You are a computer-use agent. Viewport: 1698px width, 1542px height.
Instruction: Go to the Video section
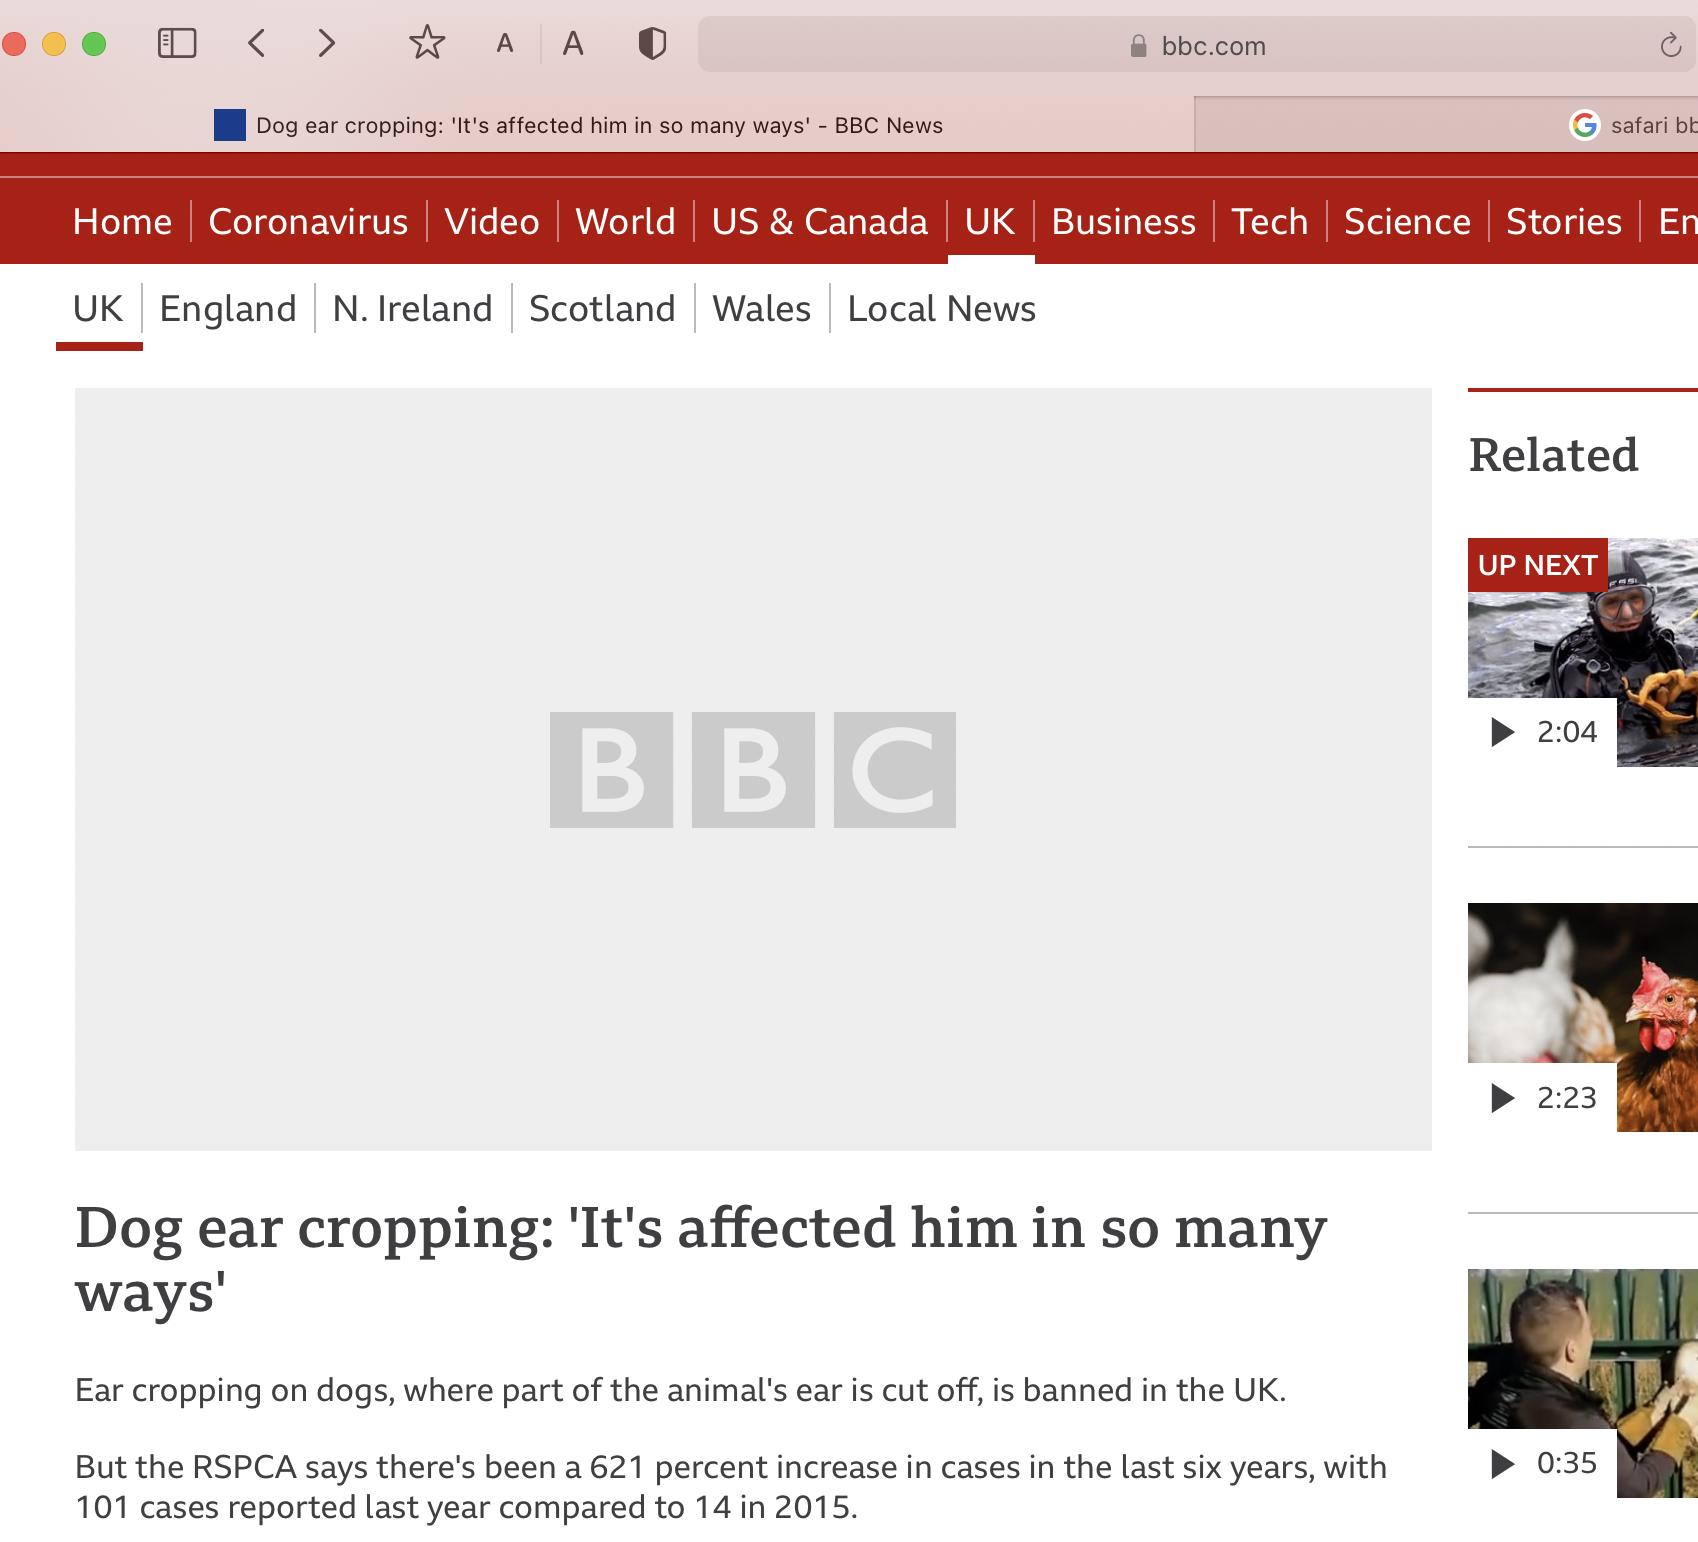coord(492,221)
